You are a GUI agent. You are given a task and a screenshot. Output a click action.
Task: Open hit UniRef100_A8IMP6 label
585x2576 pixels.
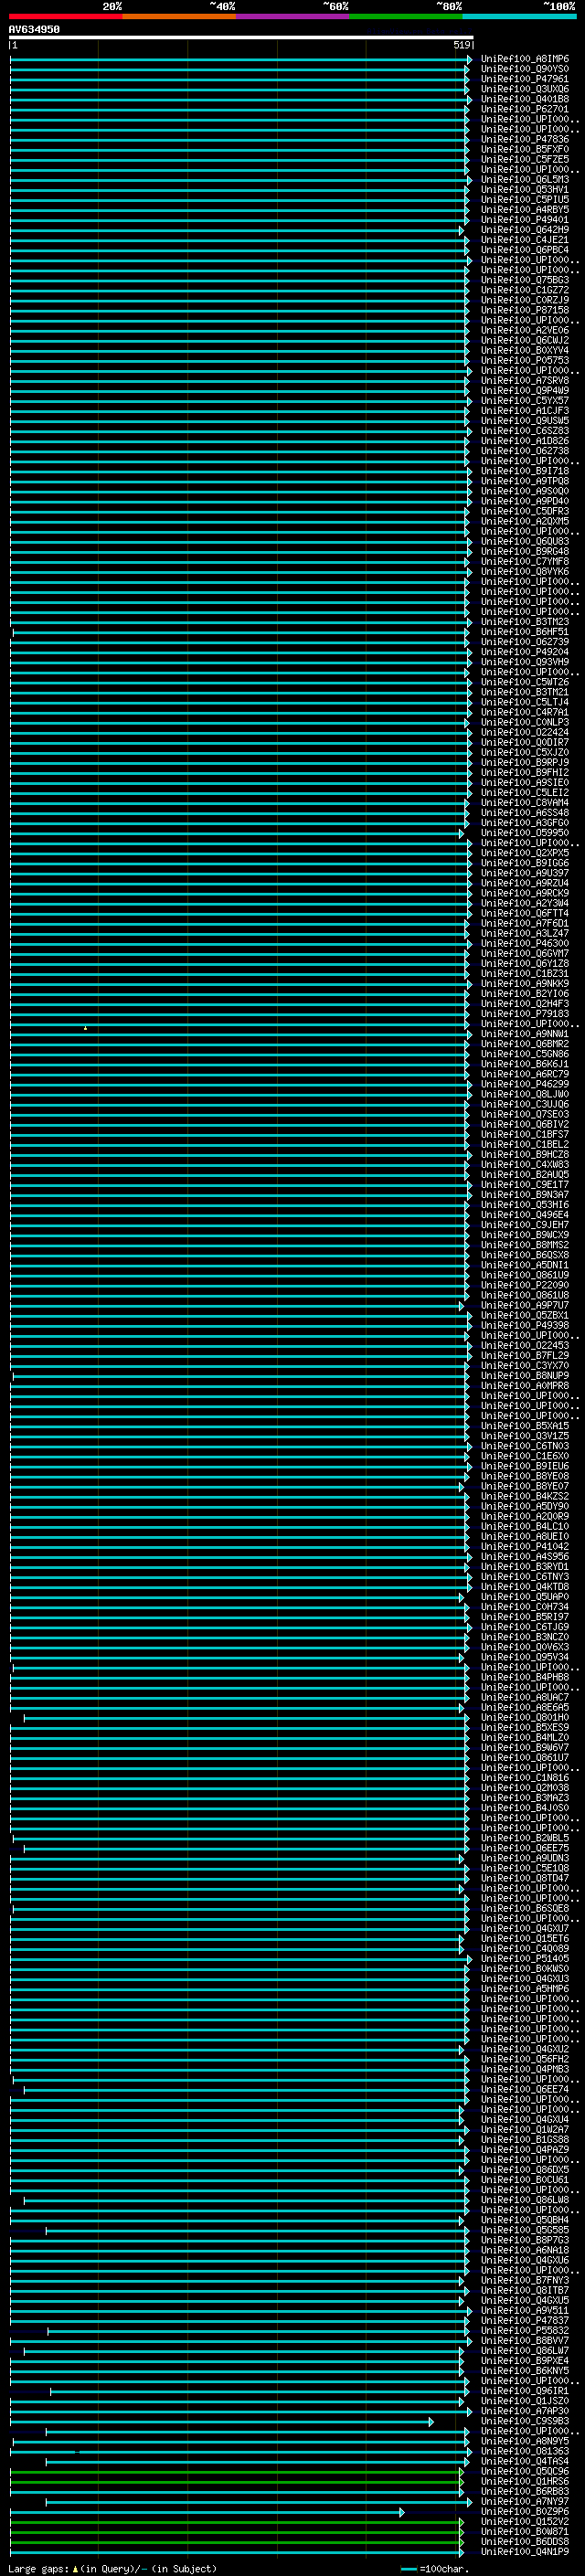(x=525, y=59)
